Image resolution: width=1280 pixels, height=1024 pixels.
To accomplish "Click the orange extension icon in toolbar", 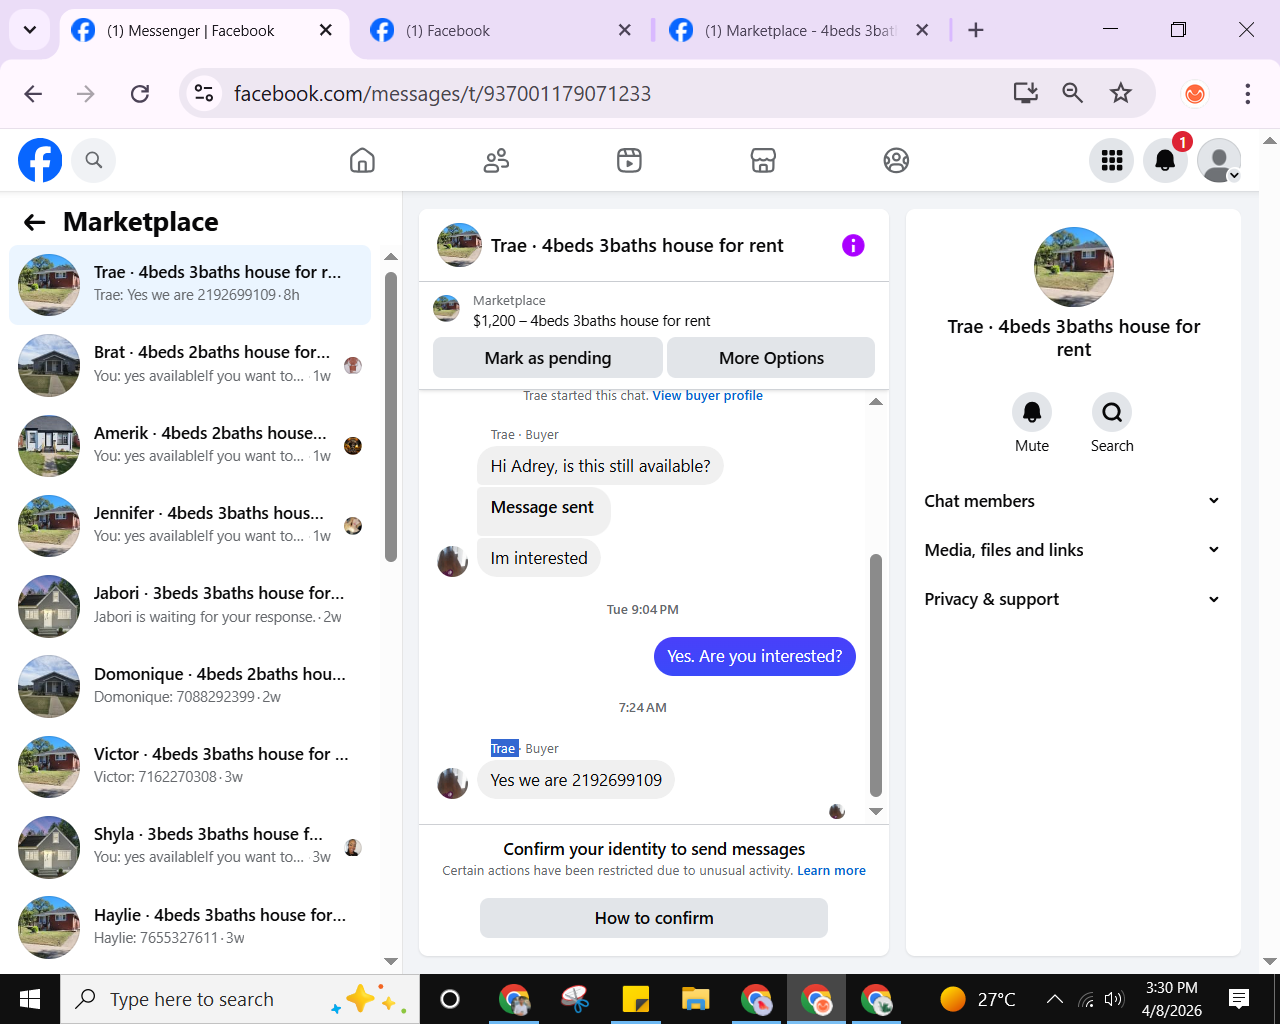I will tap(1194, 93).
